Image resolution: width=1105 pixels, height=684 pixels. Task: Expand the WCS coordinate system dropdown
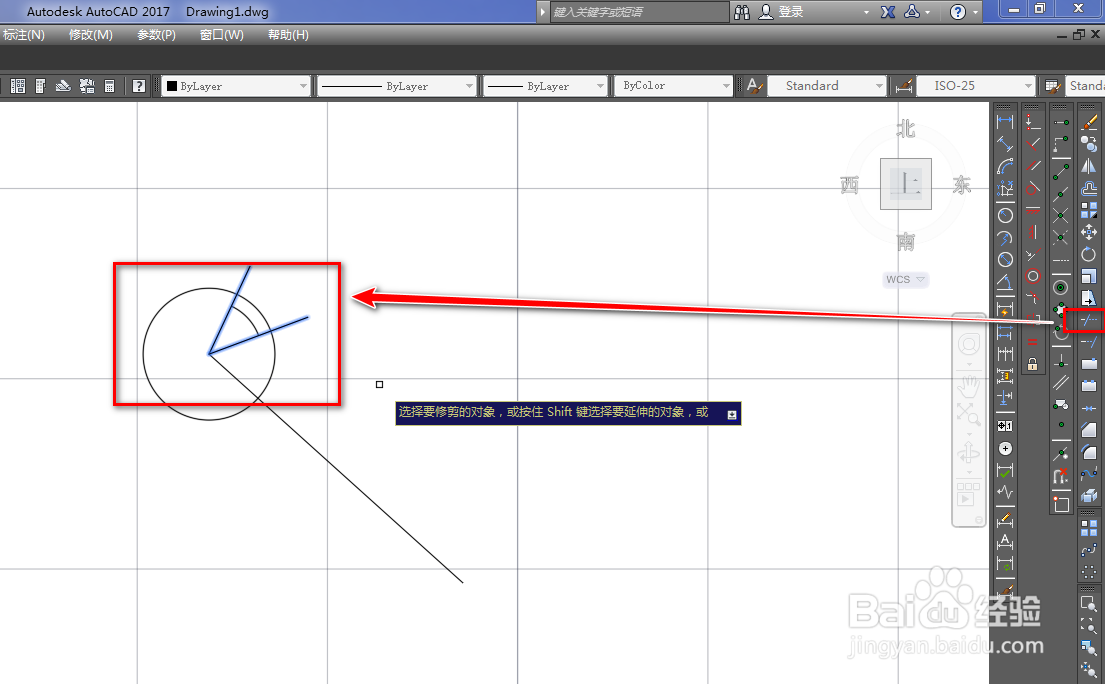(920, 280)
